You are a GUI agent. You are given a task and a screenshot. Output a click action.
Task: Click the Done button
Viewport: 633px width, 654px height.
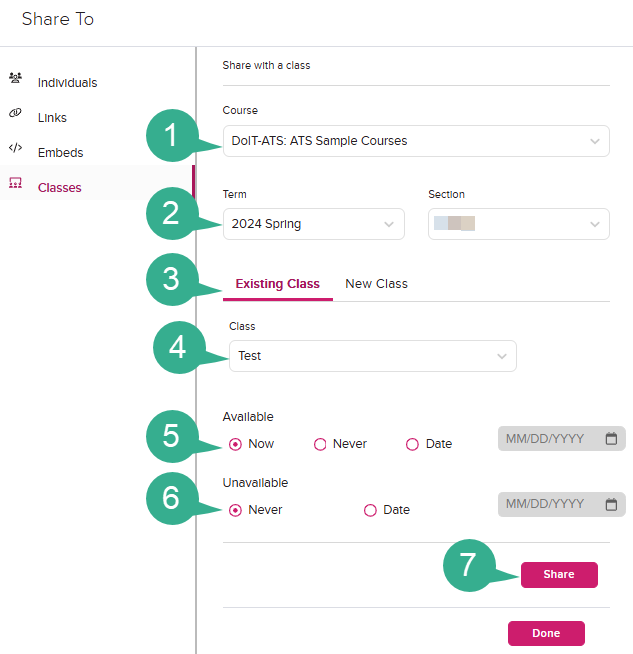click(546, 633)
